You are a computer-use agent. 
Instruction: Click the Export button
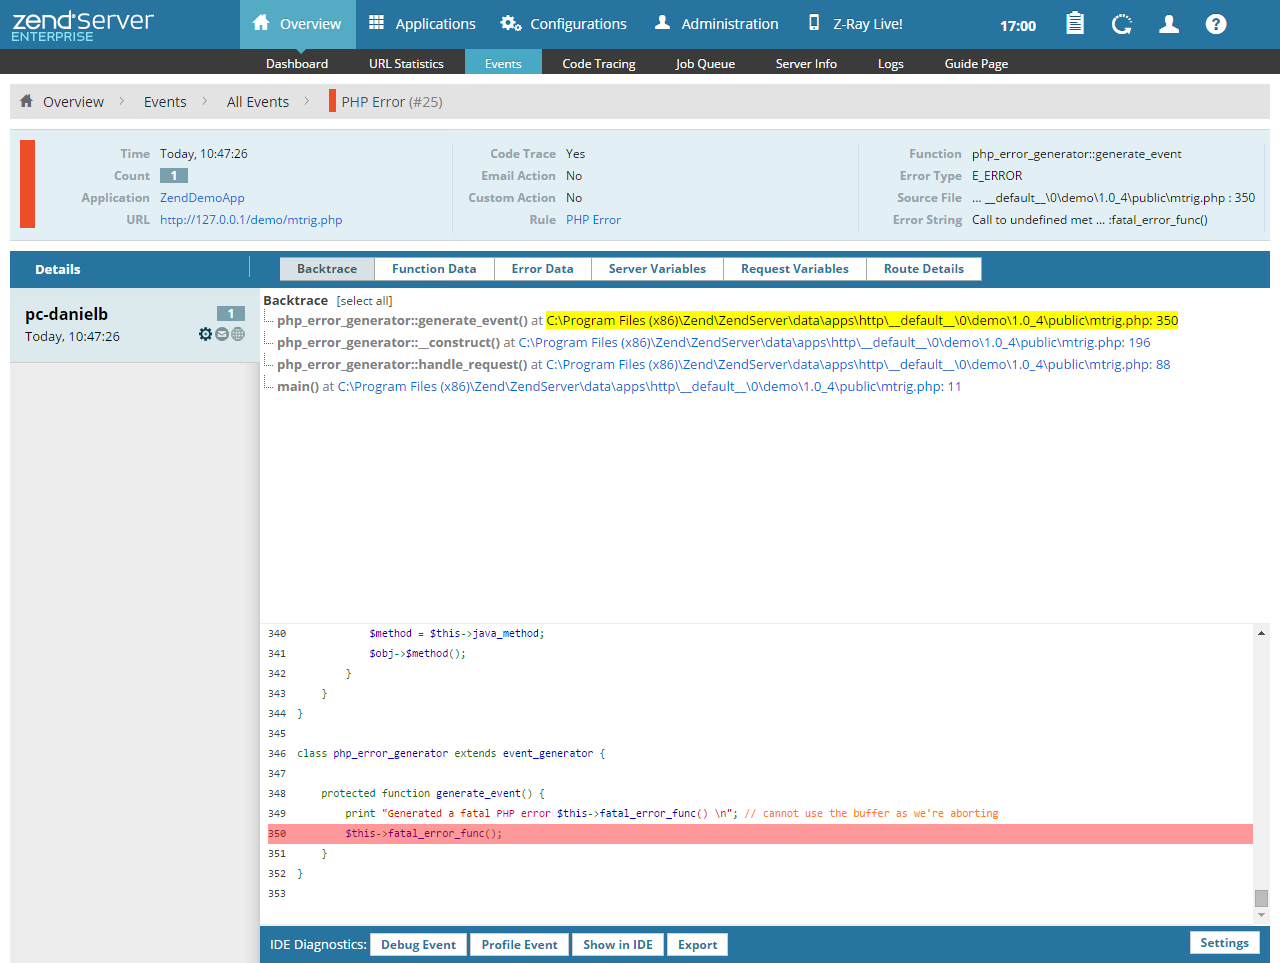[697, 945]
